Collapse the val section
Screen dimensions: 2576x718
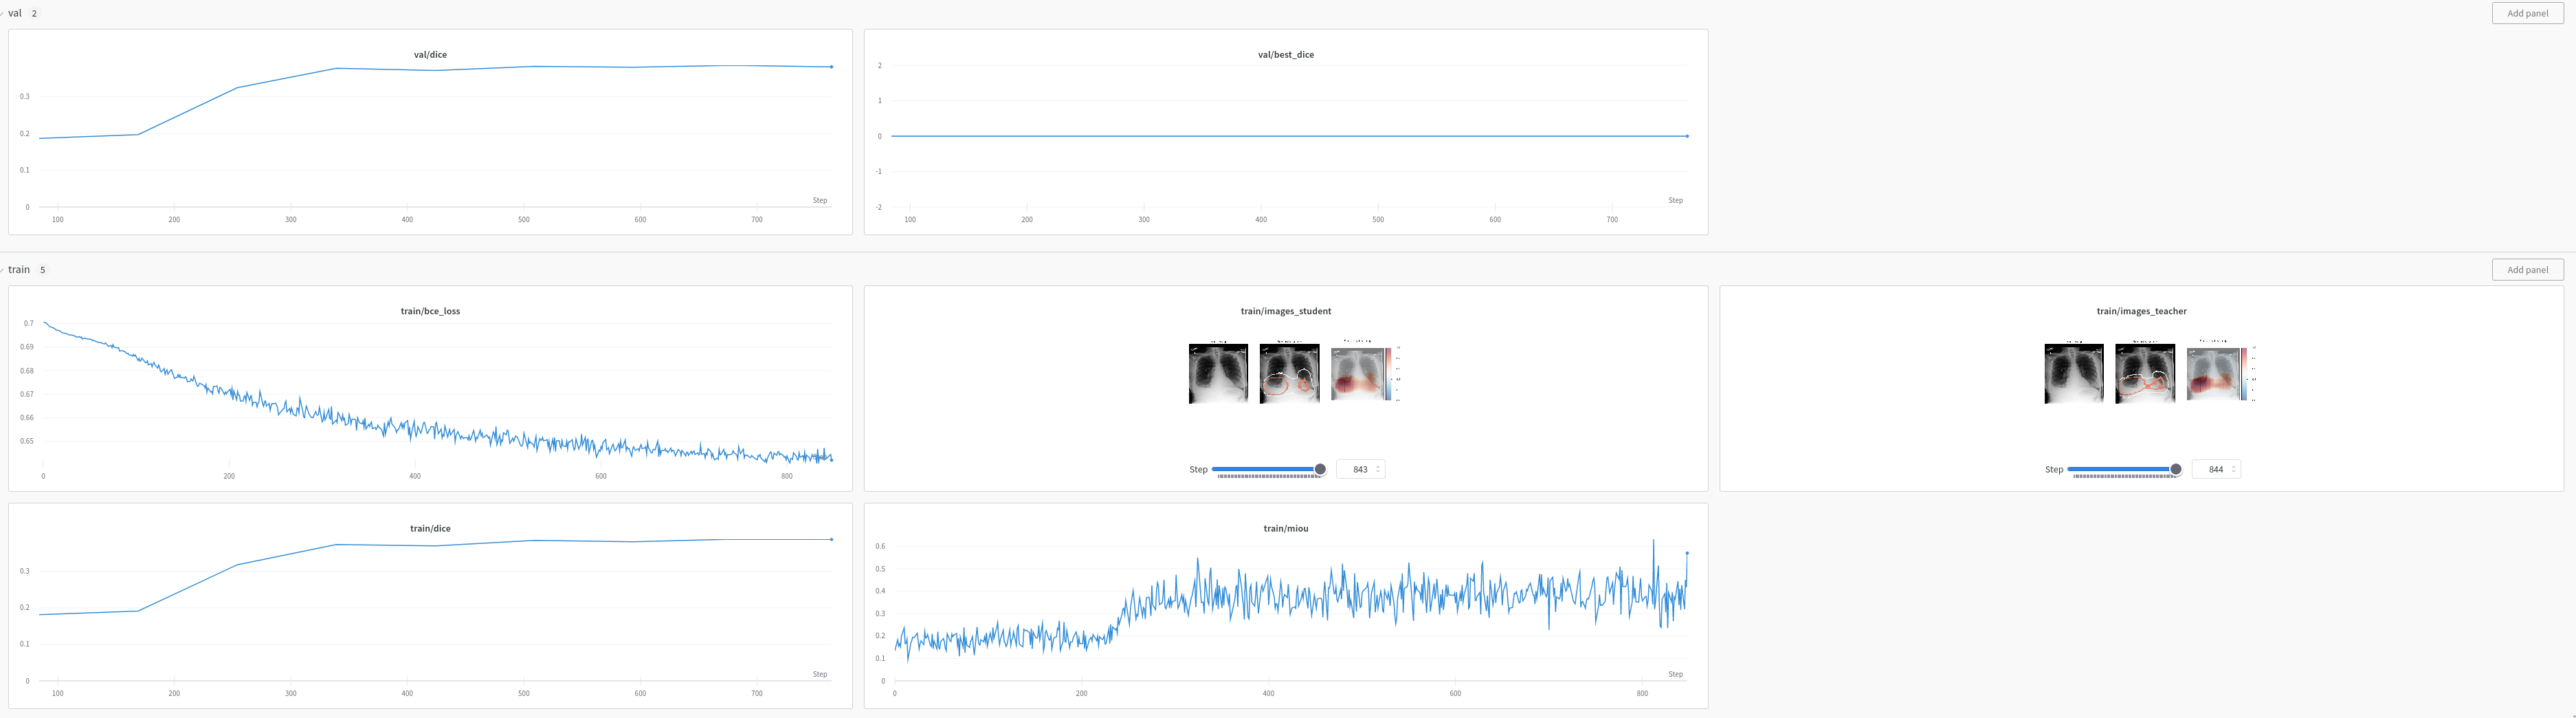(3, 13)
